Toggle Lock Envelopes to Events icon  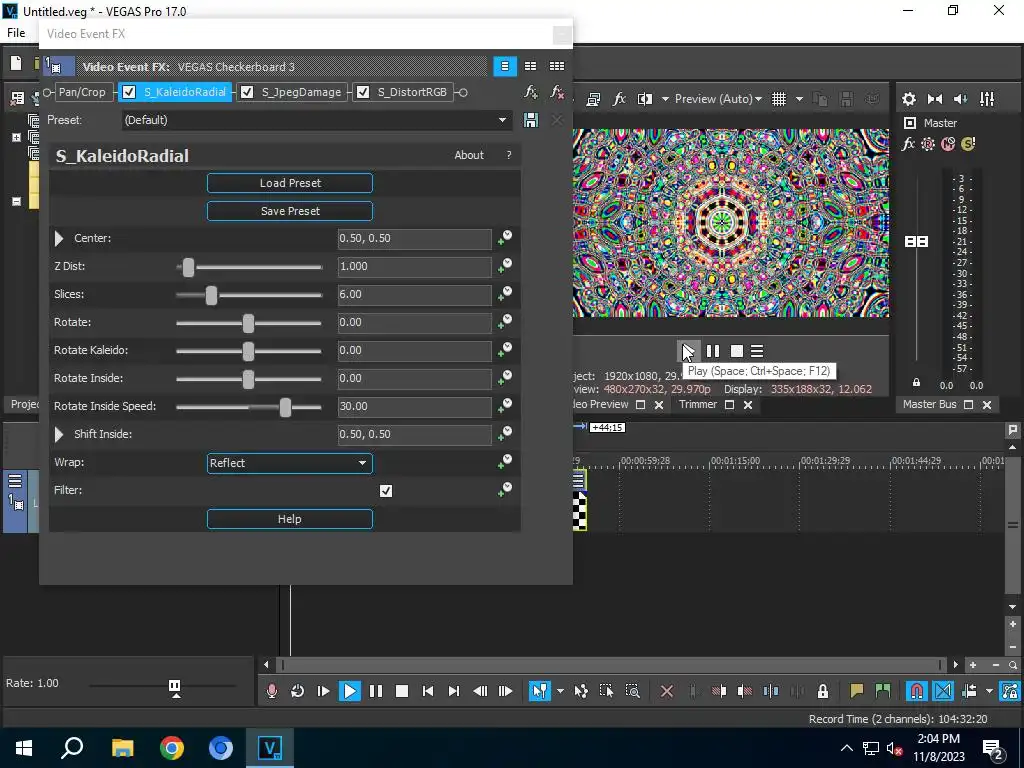pyautogui.click(x=1010, y=691)
